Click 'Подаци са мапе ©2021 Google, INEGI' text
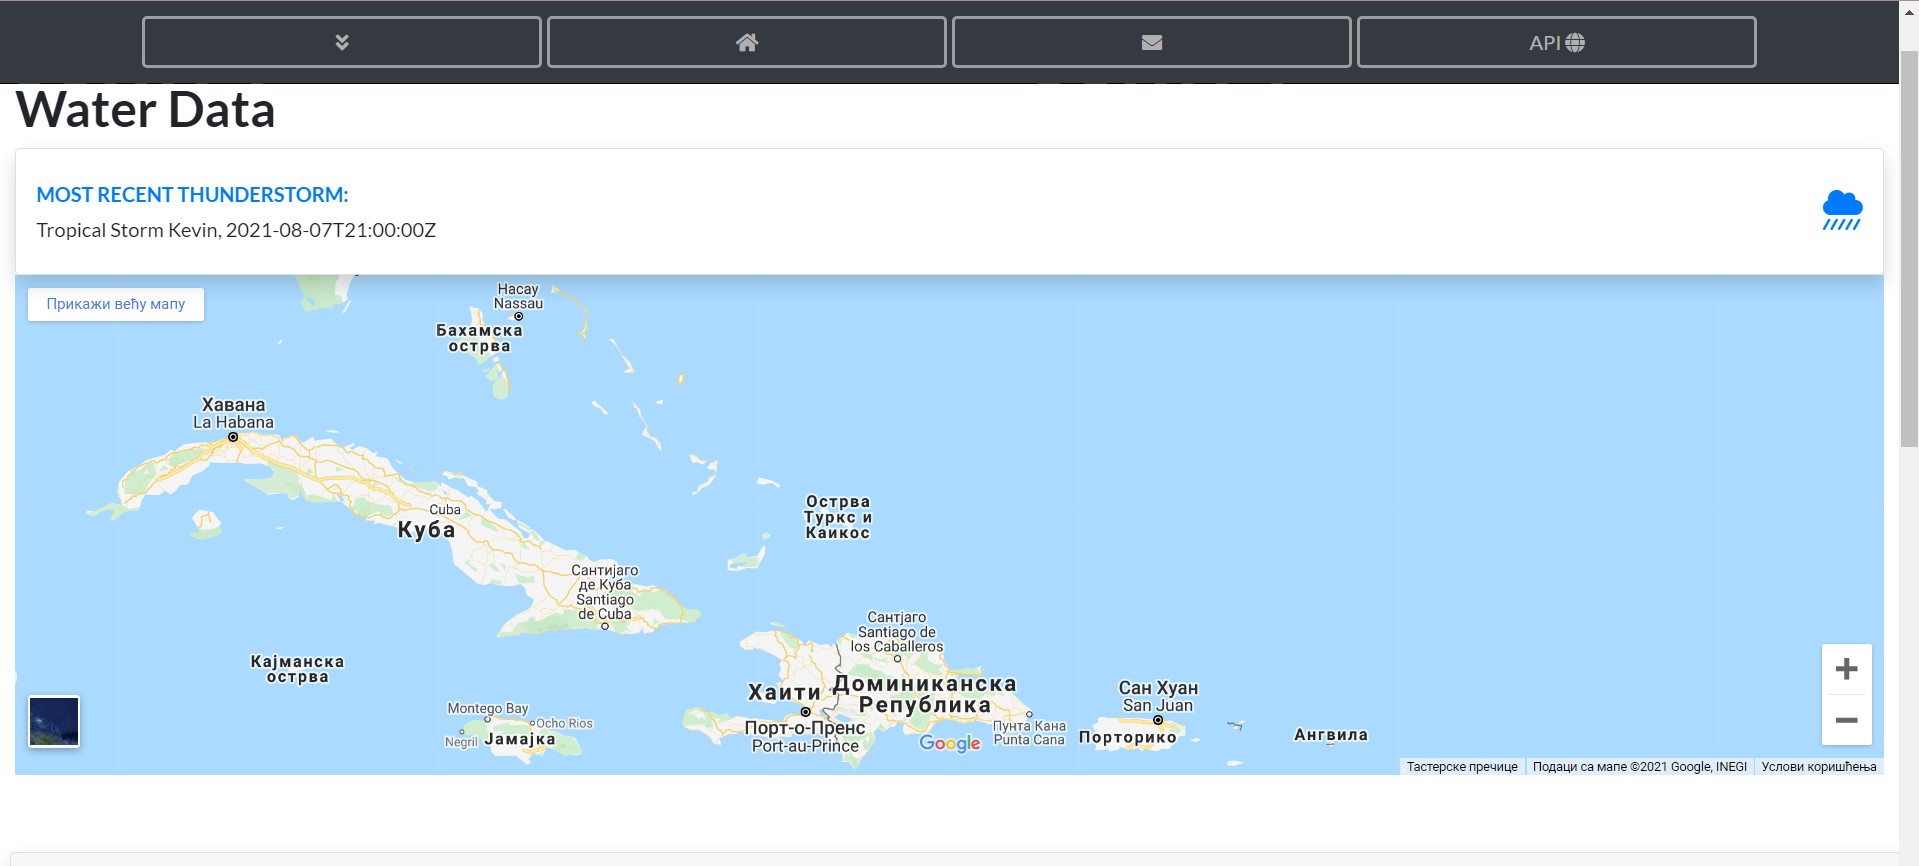Viewport: 1919px width, 866px height. tap(1640, 767)
